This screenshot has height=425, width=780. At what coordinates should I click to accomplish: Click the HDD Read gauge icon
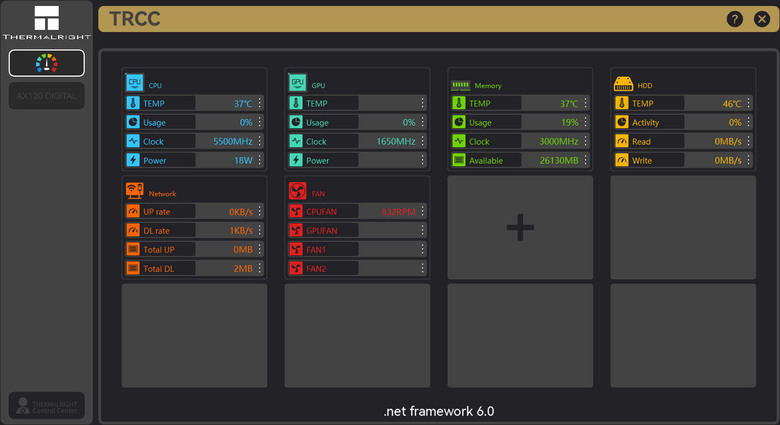click(x=622, y=141)
